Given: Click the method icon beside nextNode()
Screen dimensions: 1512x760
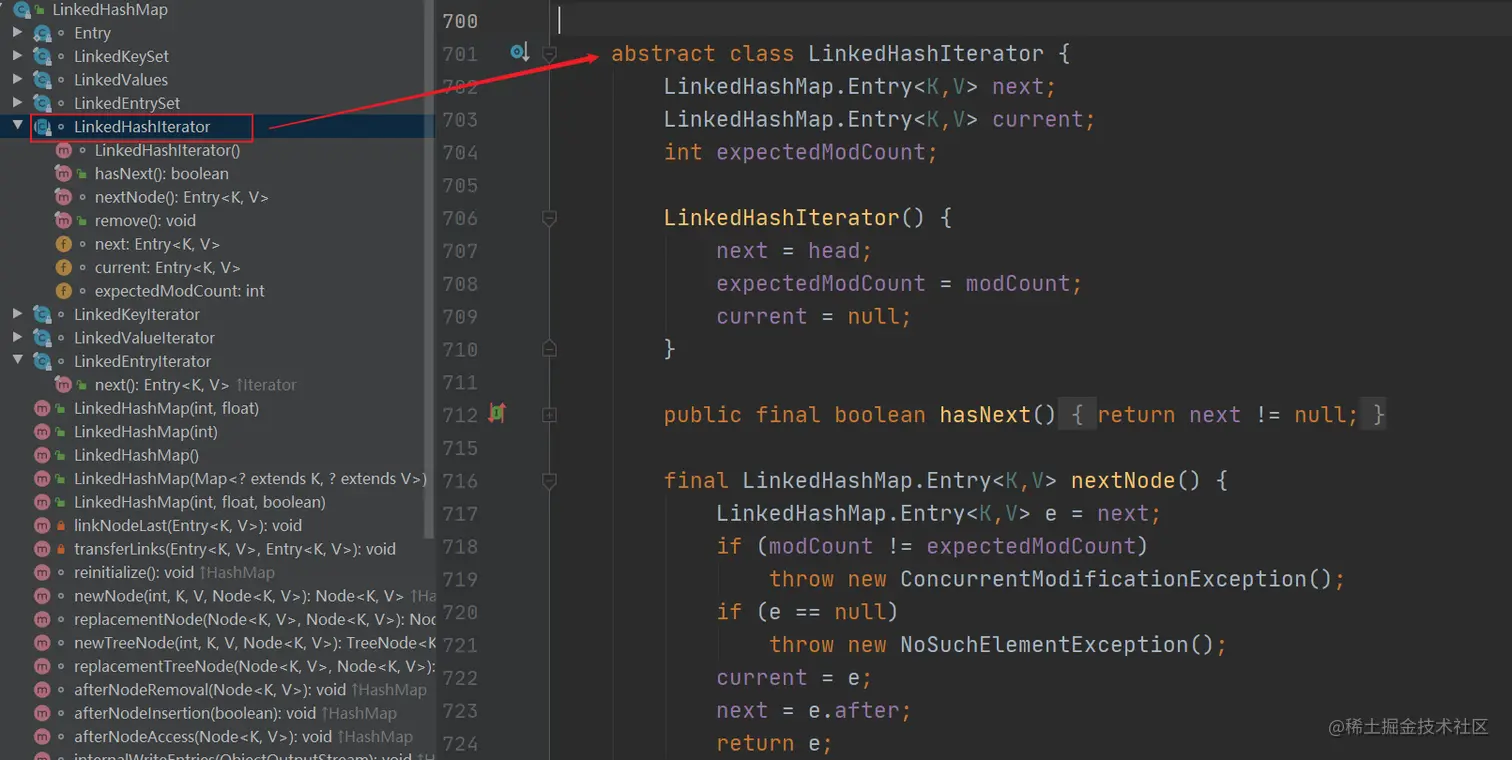Looking at the screenshot, I should [x=63, y=197].
